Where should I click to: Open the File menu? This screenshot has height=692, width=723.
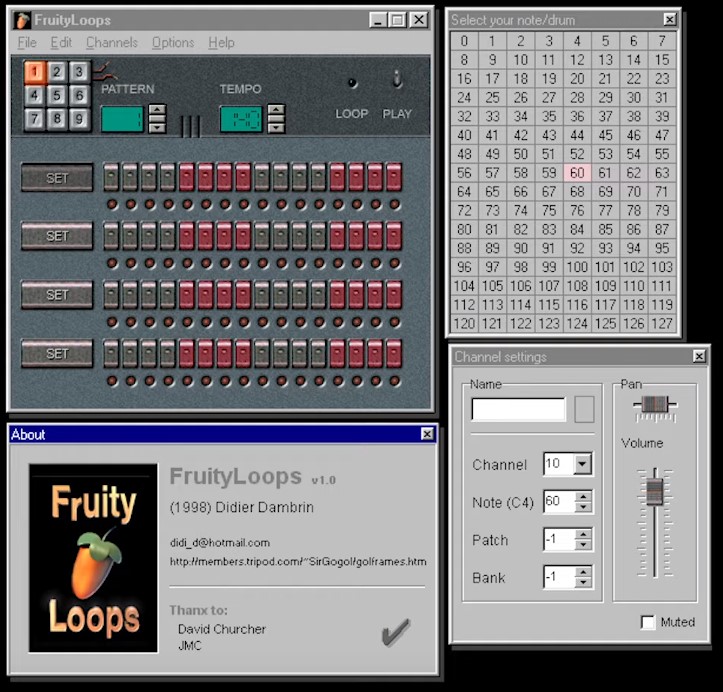tap(27, 42)
